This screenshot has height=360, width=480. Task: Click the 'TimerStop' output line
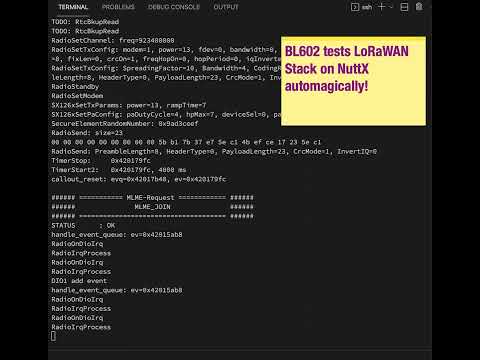pos(101,161)
